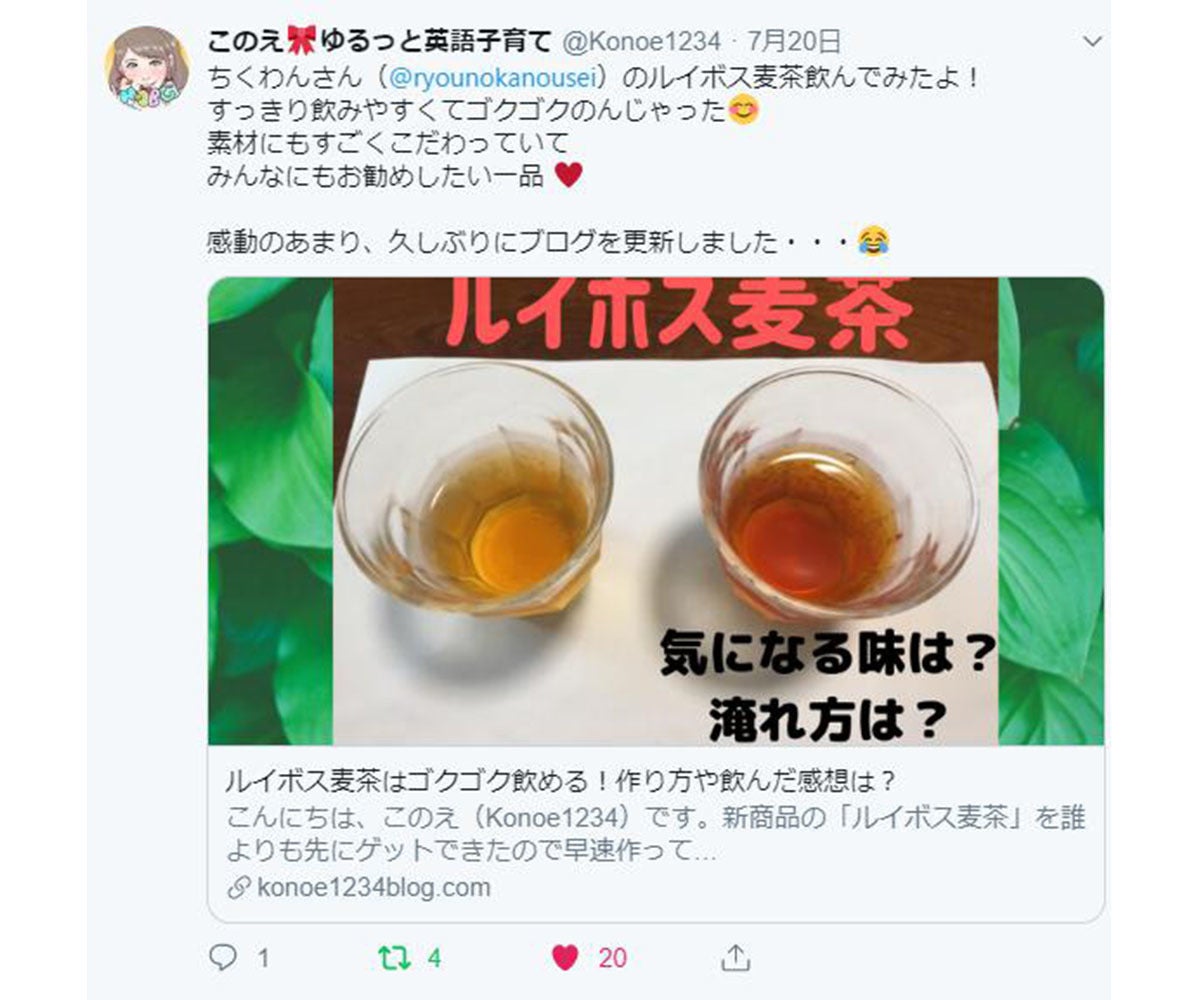The height and width of the screenshot is (1000, 1200).
Task: Open the article title ルイボス麦茶はゴクゴク飲める
Action: 560,781
